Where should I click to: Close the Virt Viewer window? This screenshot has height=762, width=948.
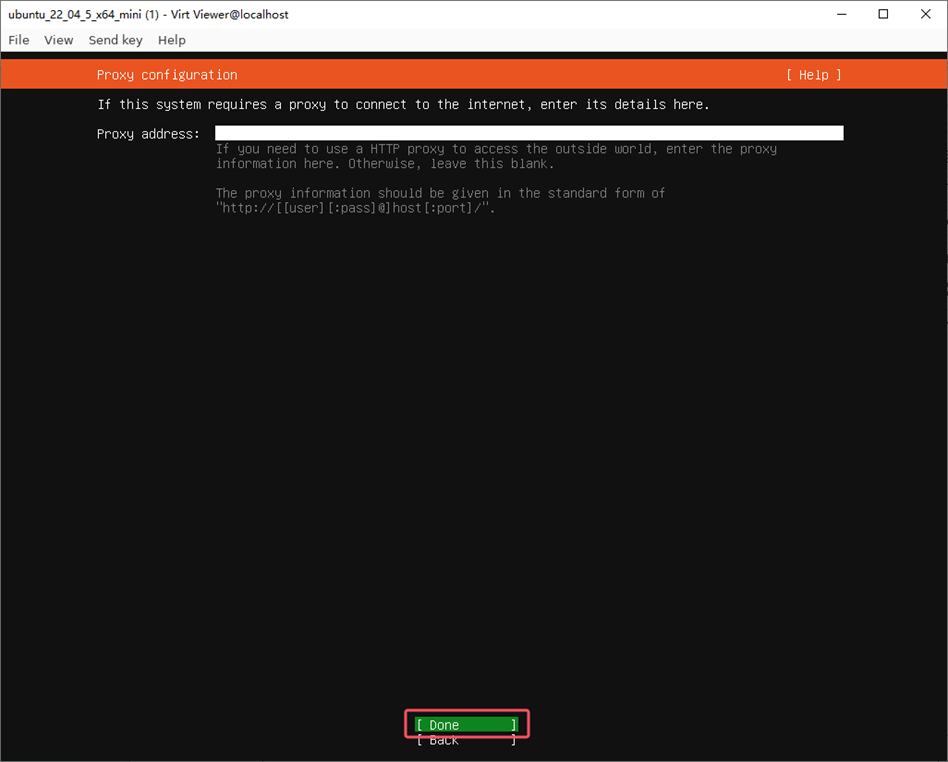pyautogui.click(x=926, y=14)
